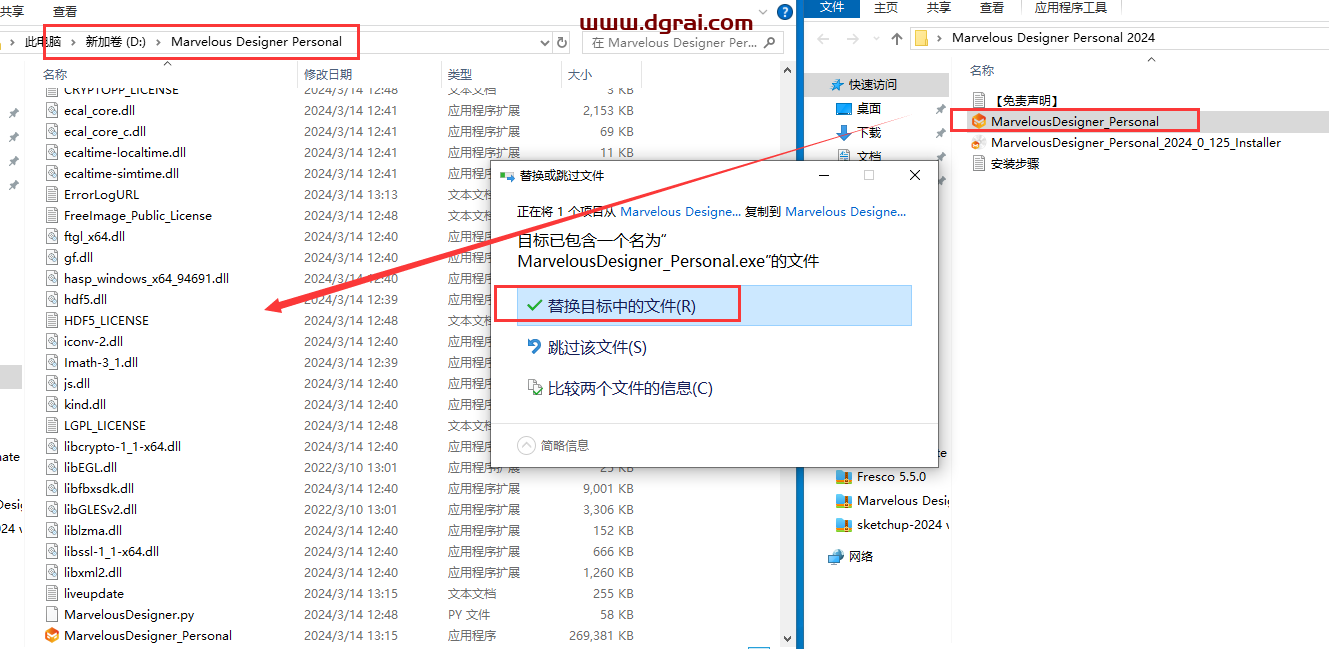
Task: Click the chevron after 新加卷 (D:) in breadcrumb
Action: (159, 42)
